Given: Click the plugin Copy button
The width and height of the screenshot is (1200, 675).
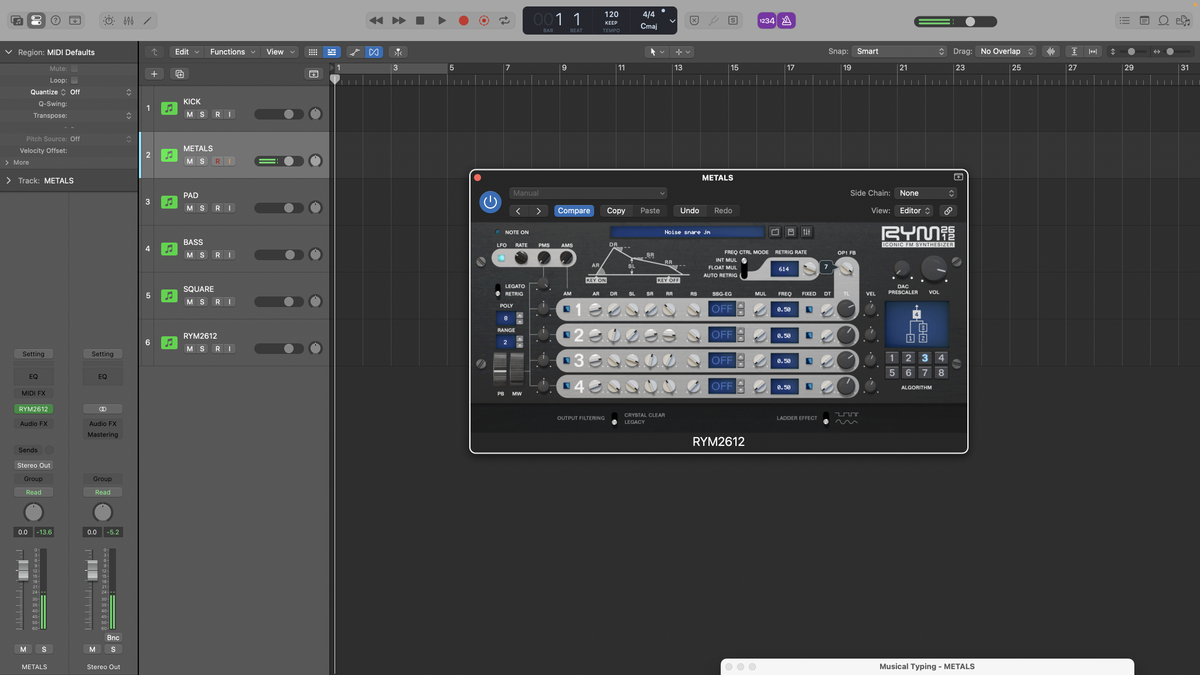Looking at the screenshot, I should (x=616, y=211).
